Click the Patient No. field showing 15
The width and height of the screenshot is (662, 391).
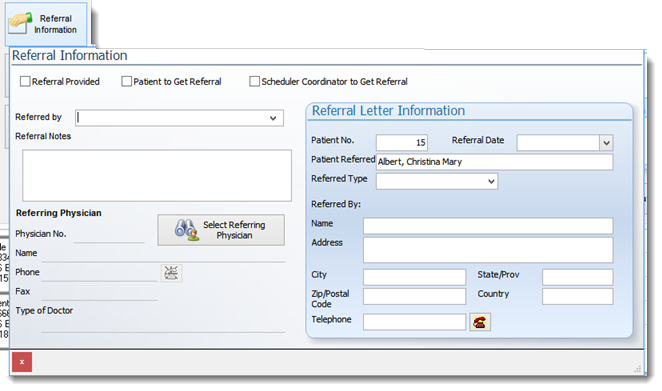pyautogui.click(x=402, y=143)
